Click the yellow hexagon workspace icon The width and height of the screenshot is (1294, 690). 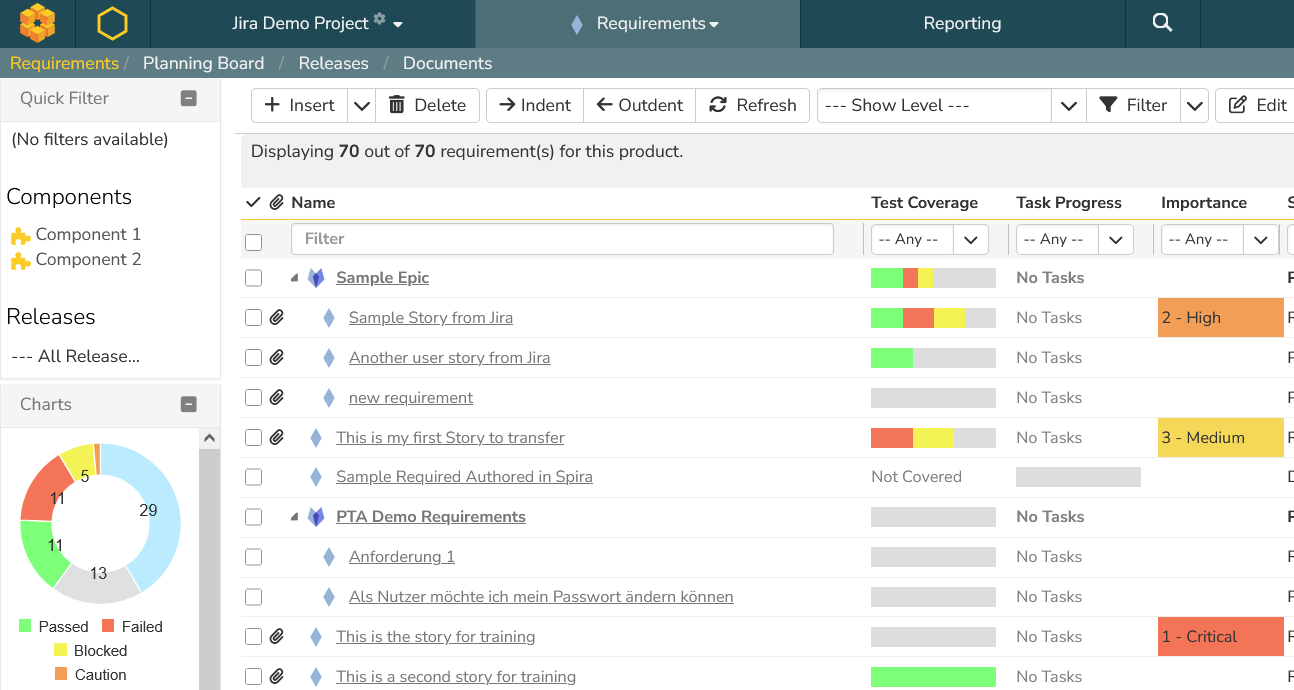[112, 23]
